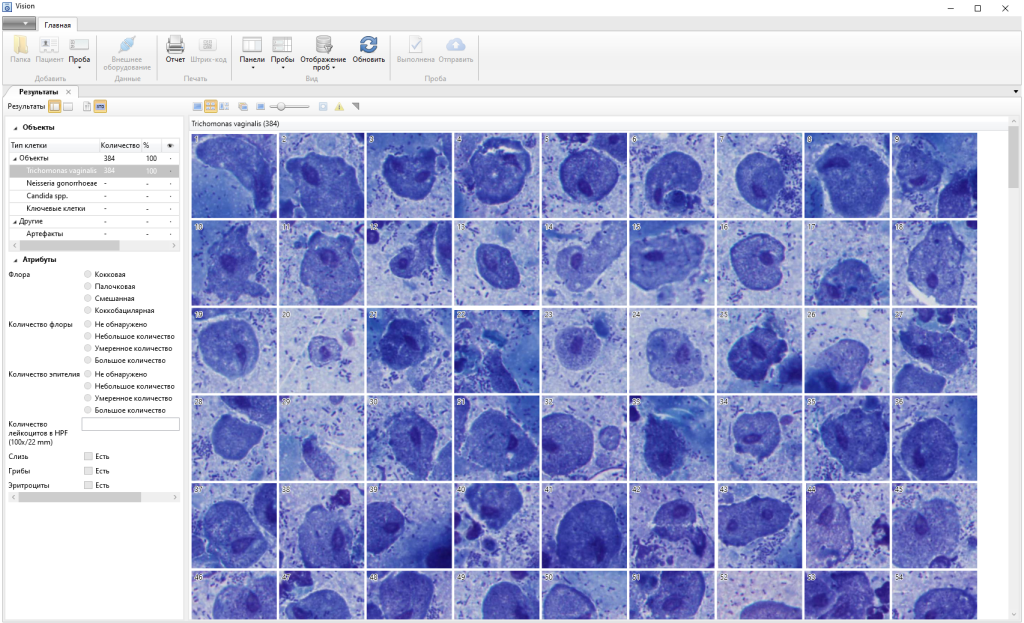This screenshot has width=1024, height=623.
Task: Click the Папка folder icon
Action: (20, 45)
